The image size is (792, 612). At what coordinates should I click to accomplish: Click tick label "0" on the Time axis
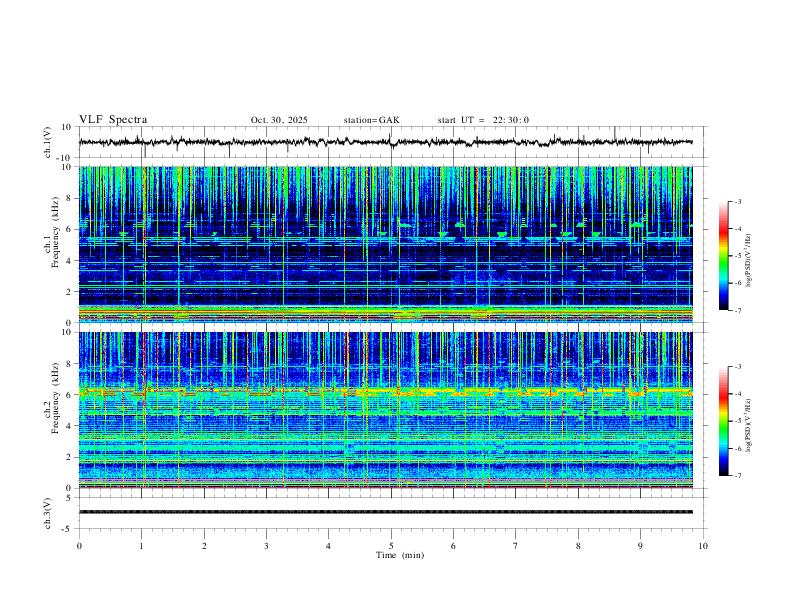pyautogui.click(x=79, y=546)
